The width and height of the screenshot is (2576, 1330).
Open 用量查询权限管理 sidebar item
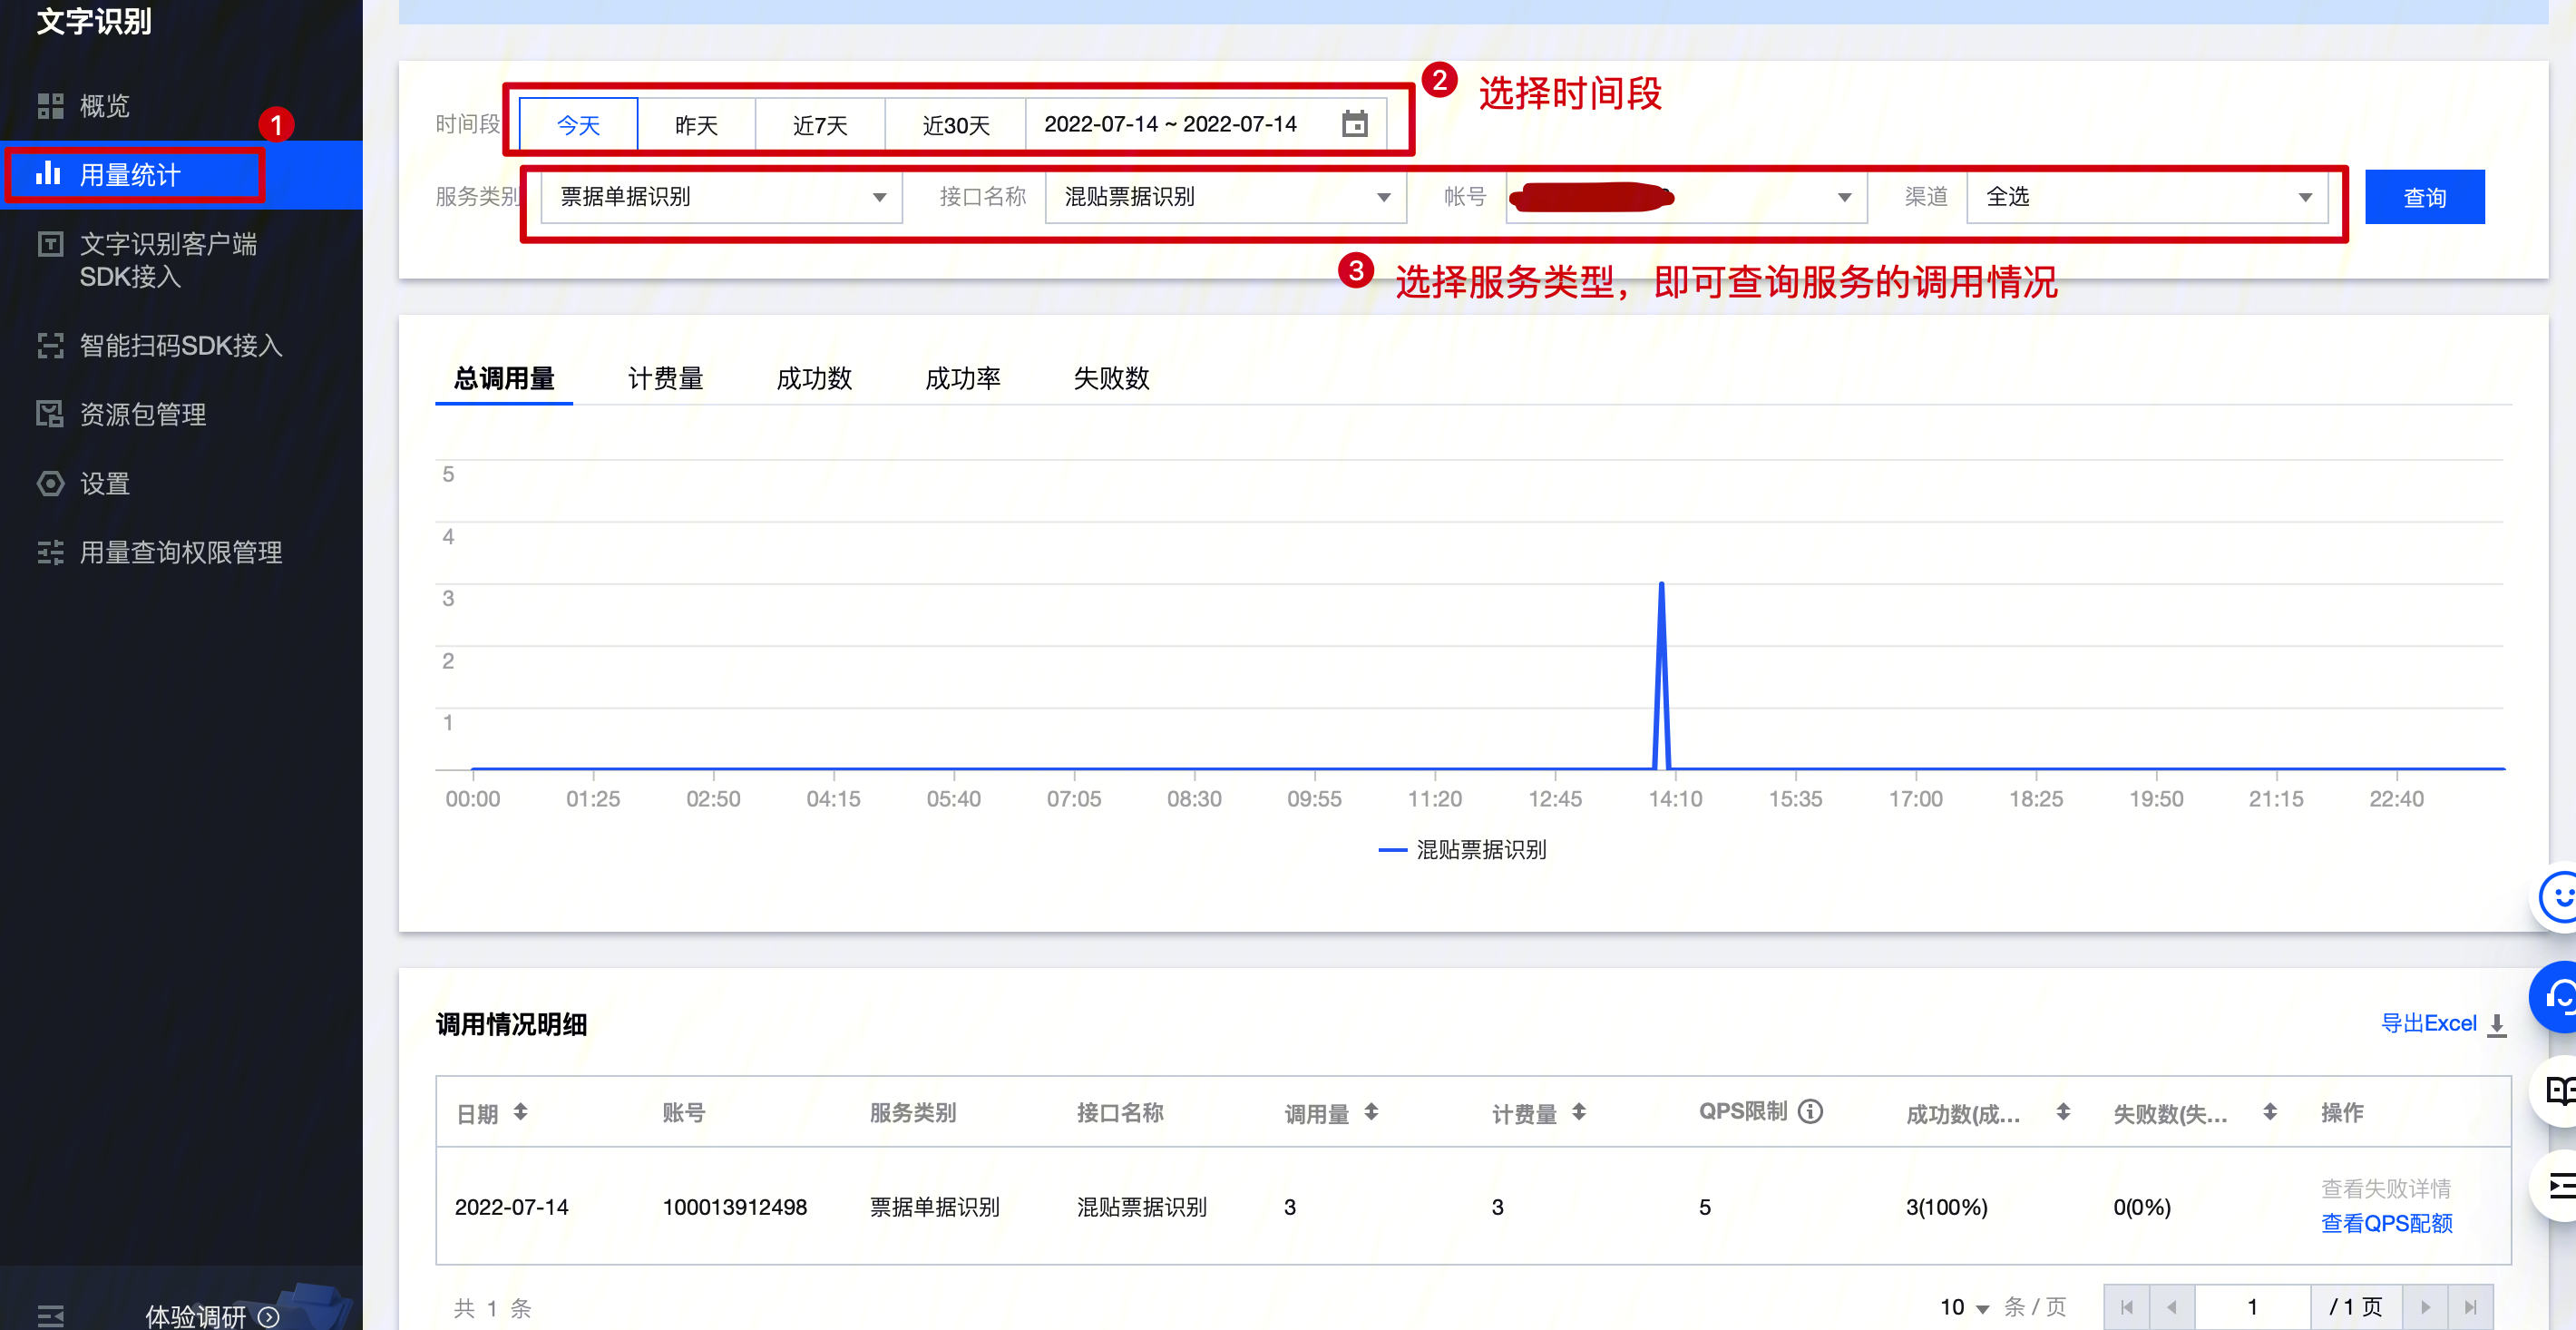[181, 552]
